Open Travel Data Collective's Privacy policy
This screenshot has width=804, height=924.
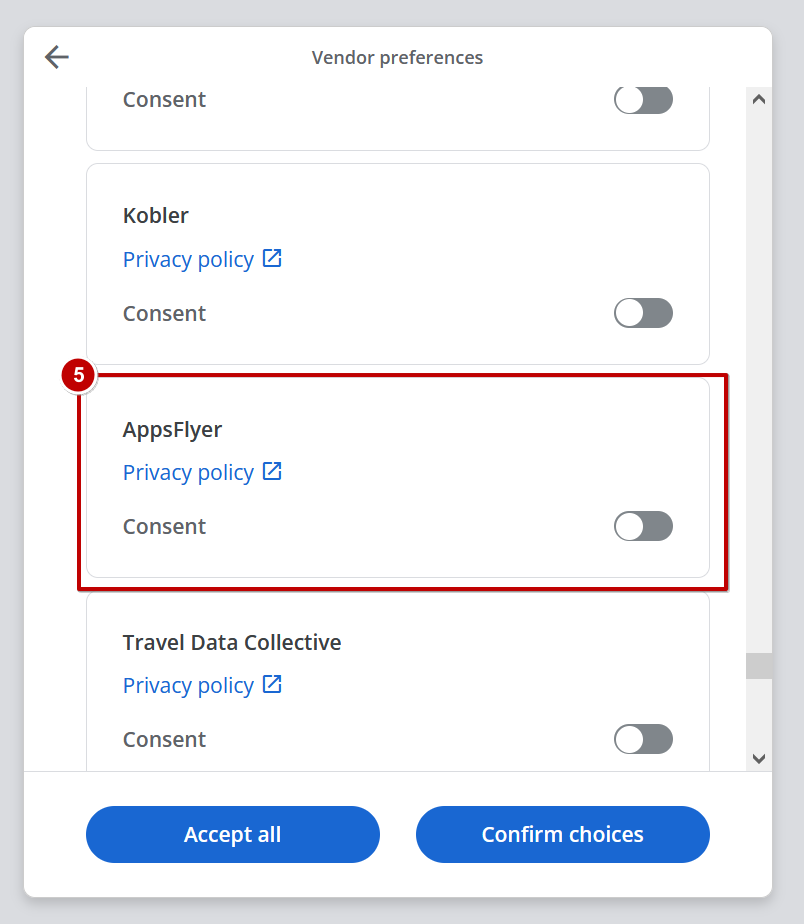188,684
